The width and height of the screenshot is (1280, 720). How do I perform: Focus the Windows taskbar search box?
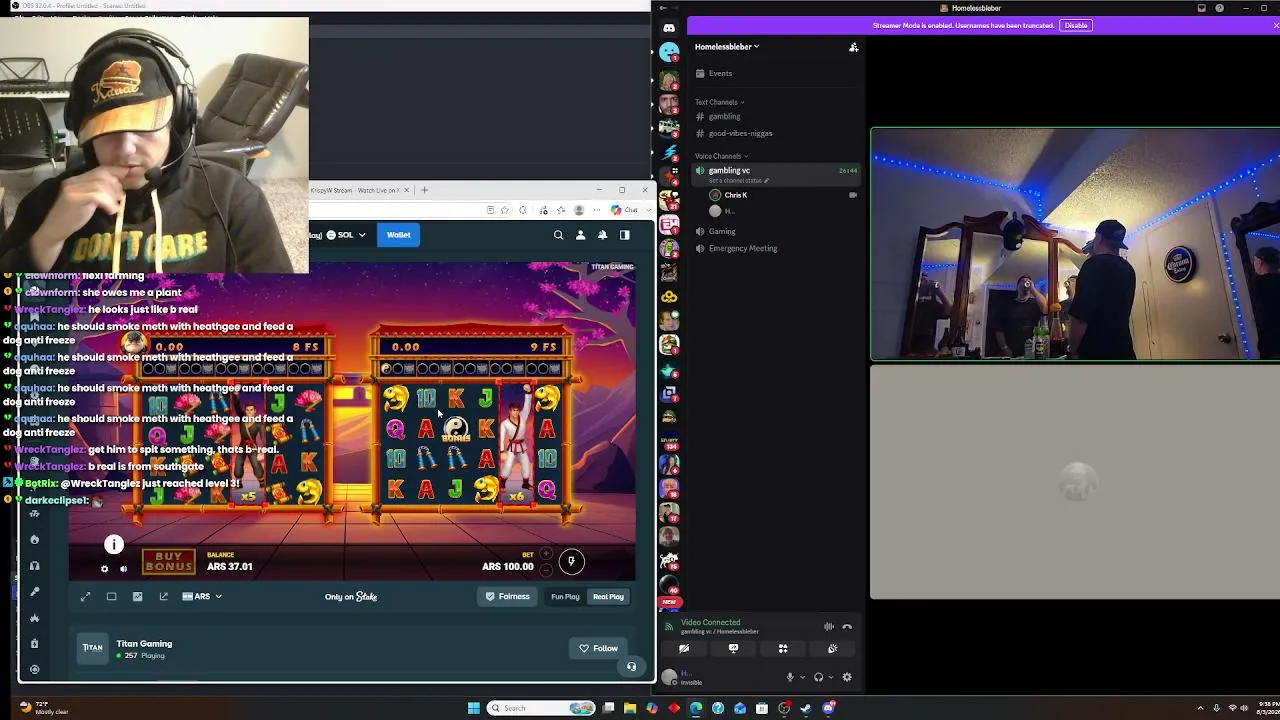point(540,708)
